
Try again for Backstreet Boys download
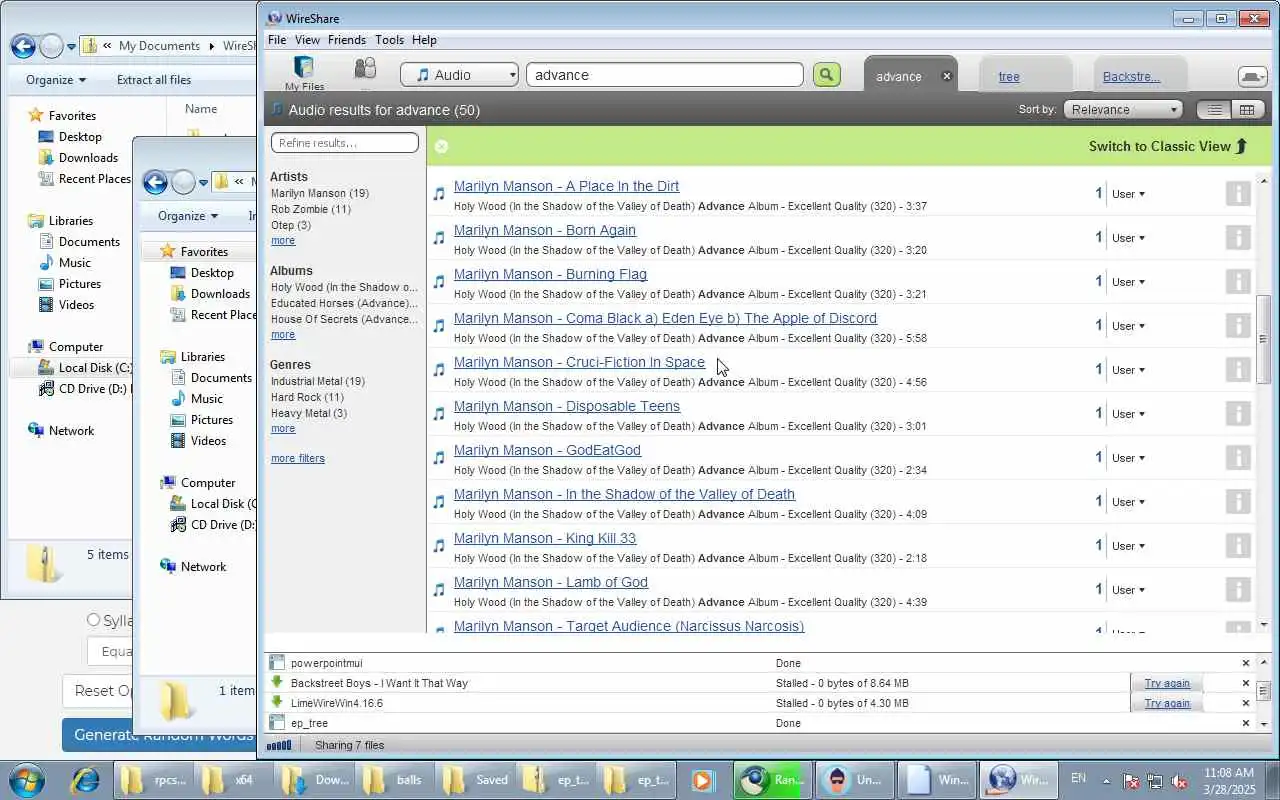coord(1167,683)
